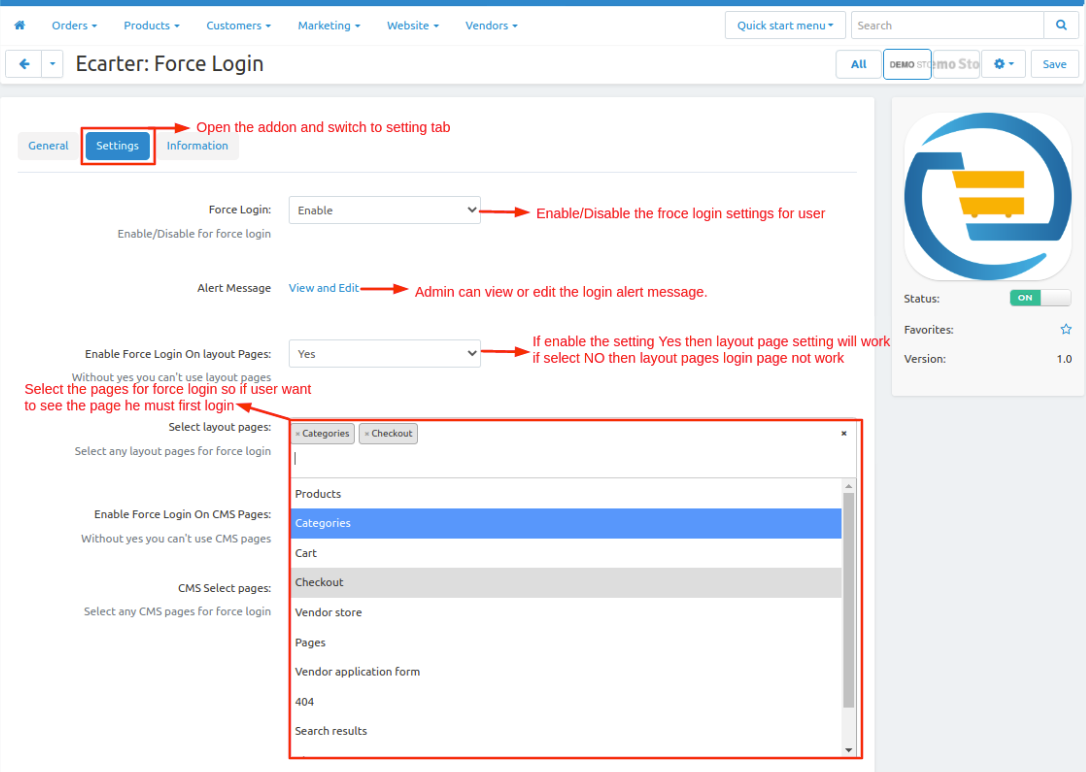Open Enable Force Login On layout Pages dropdown

(384, 353)
